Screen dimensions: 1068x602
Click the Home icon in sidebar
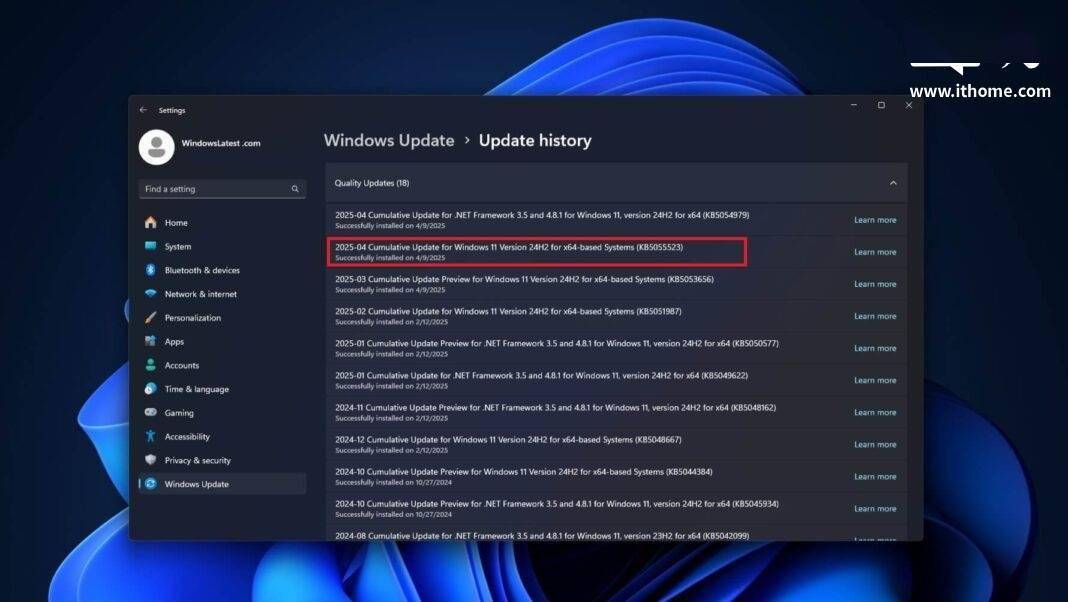tap(151, 222)
